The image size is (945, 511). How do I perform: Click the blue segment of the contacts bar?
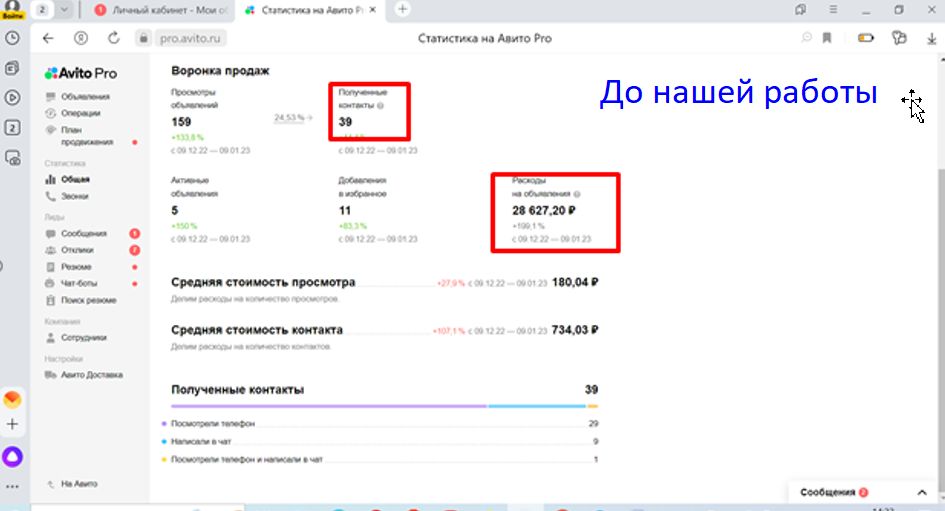point(537,406)
